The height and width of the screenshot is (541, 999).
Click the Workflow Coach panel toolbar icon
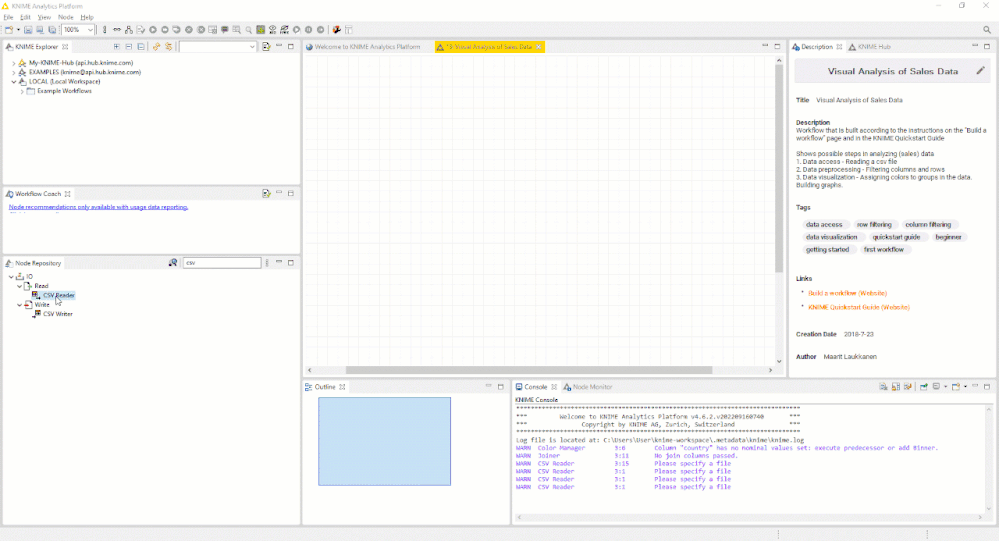pyautogui.click(x=266, y=194)
